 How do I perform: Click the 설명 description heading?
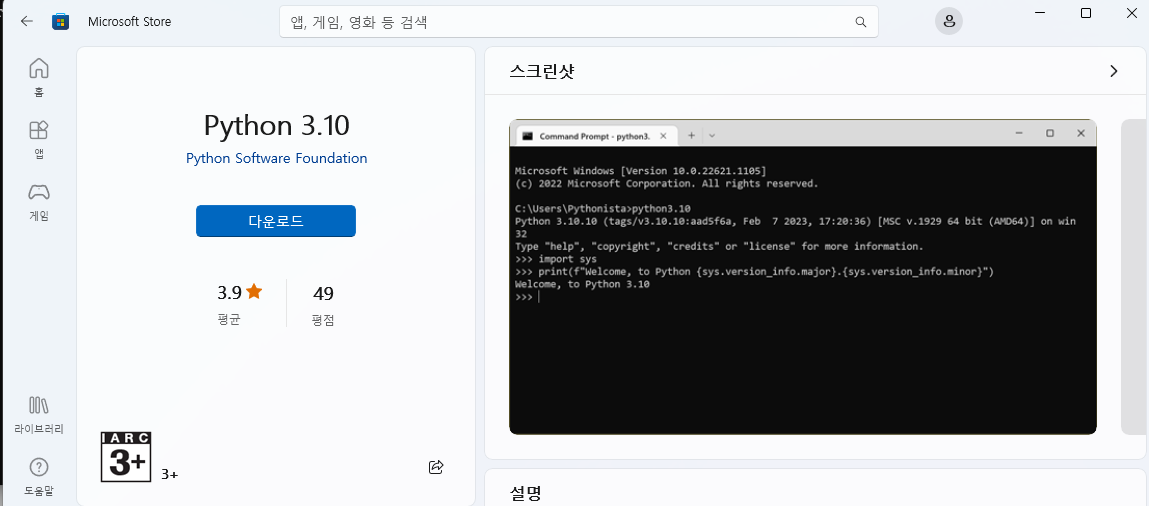tap(525, 493)
